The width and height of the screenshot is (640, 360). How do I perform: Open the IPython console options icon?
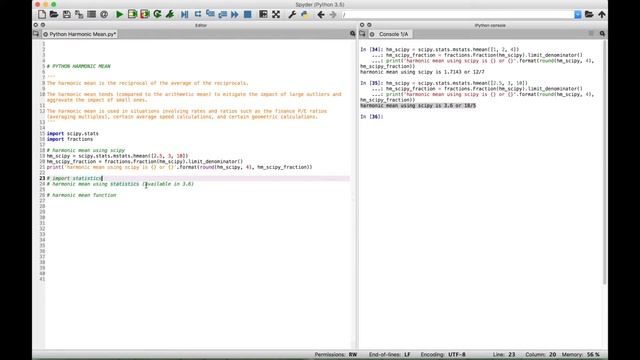pyautogui.click(x=602, y=34)
